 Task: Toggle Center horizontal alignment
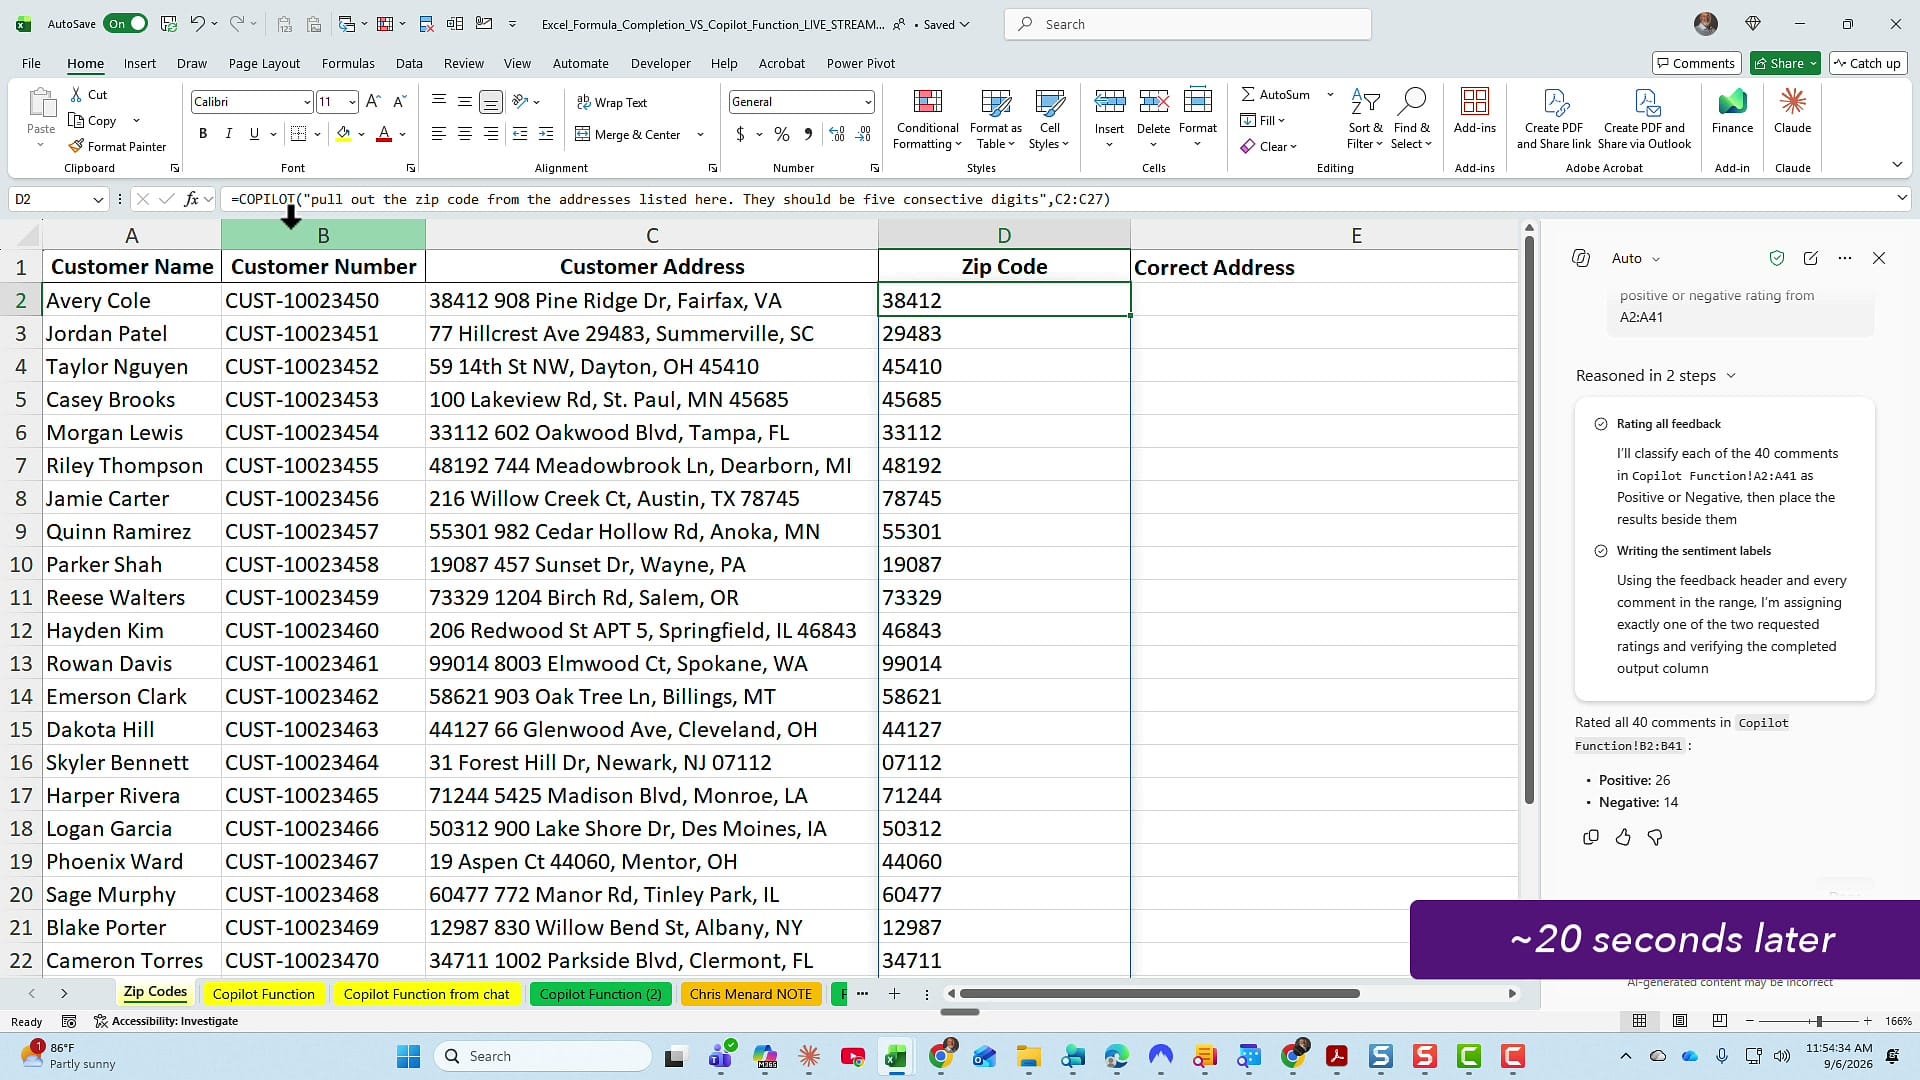[464, 134]
